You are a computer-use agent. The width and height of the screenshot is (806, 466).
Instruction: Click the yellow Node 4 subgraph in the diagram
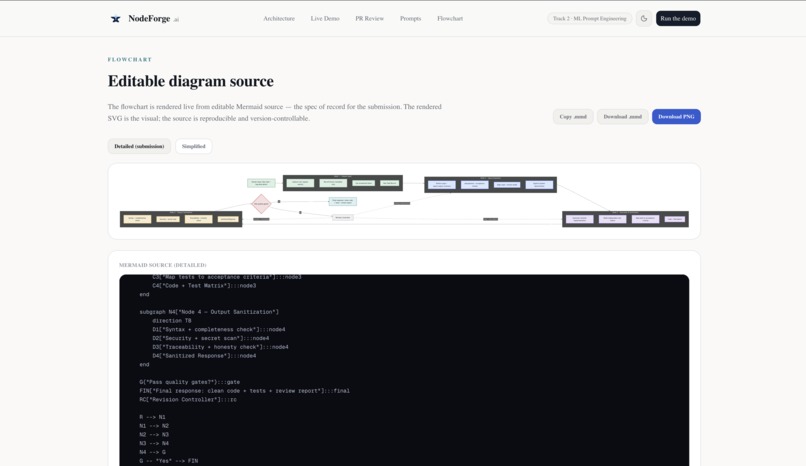pyautogui.click(x=181, y=219)
